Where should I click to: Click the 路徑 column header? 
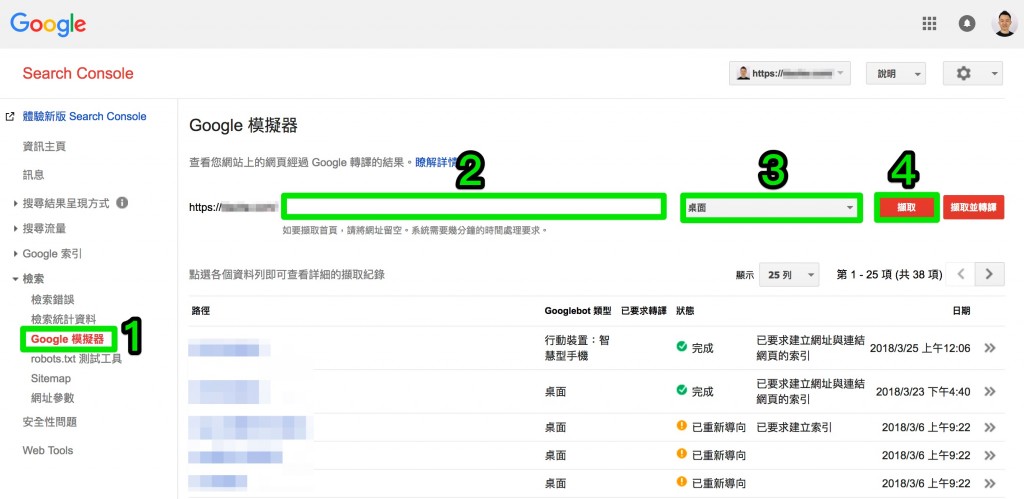201,311
